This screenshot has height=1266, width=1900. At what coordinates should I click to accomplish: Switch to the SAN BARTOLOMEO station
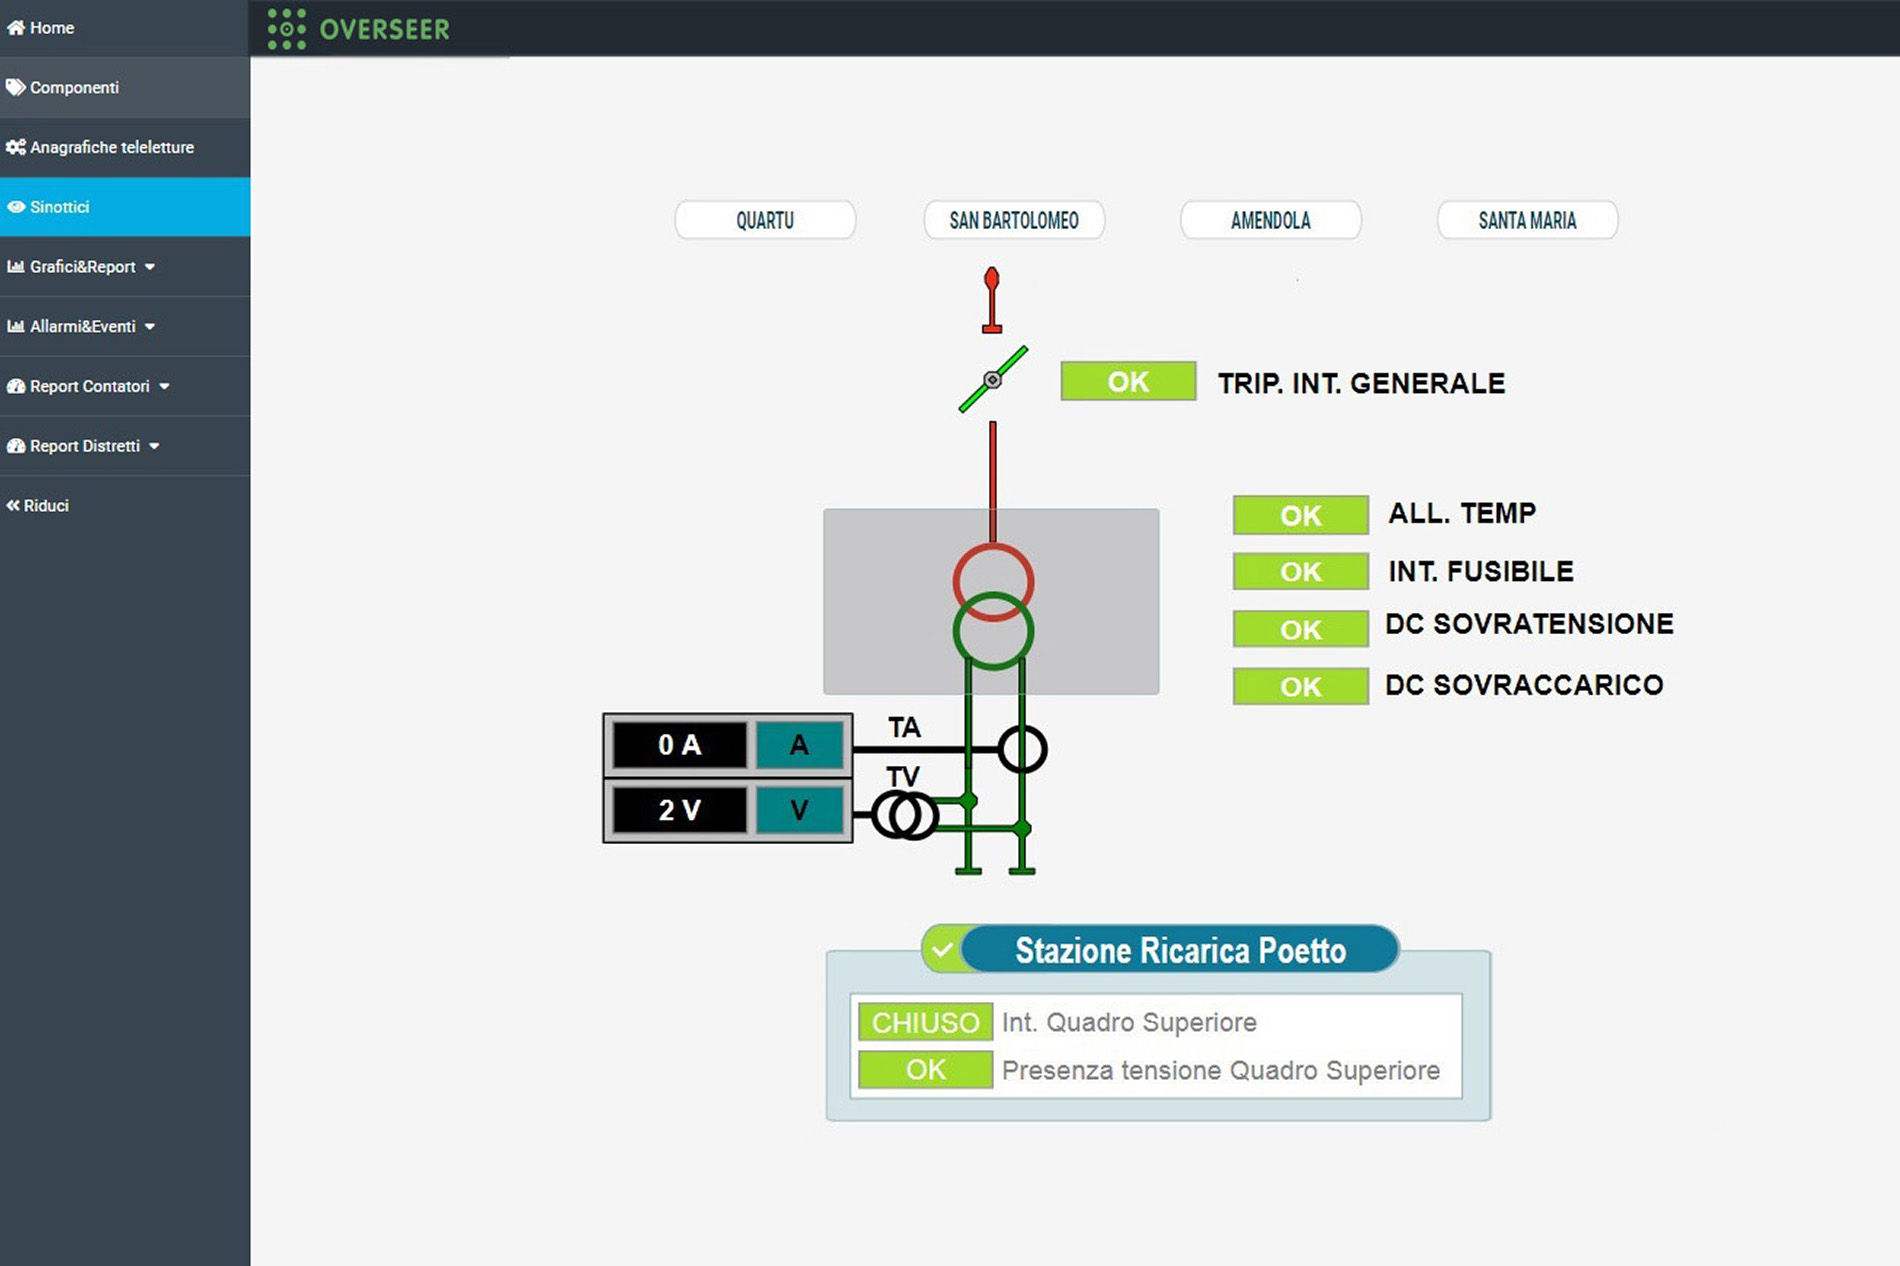(x=1014, y=220)
